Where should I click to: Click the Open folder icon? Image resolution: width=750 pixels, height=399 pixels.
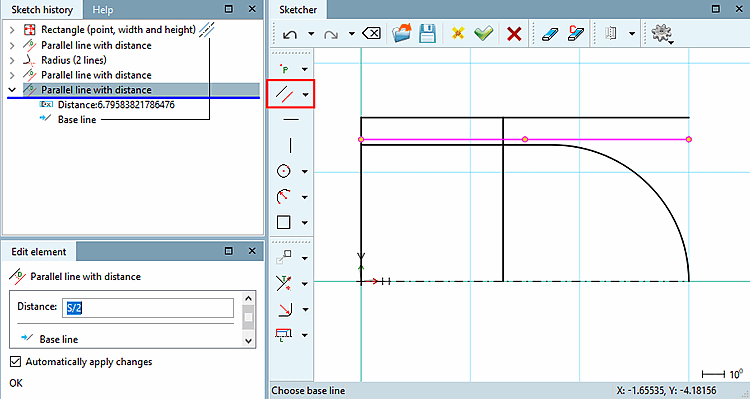click(401, 34)
